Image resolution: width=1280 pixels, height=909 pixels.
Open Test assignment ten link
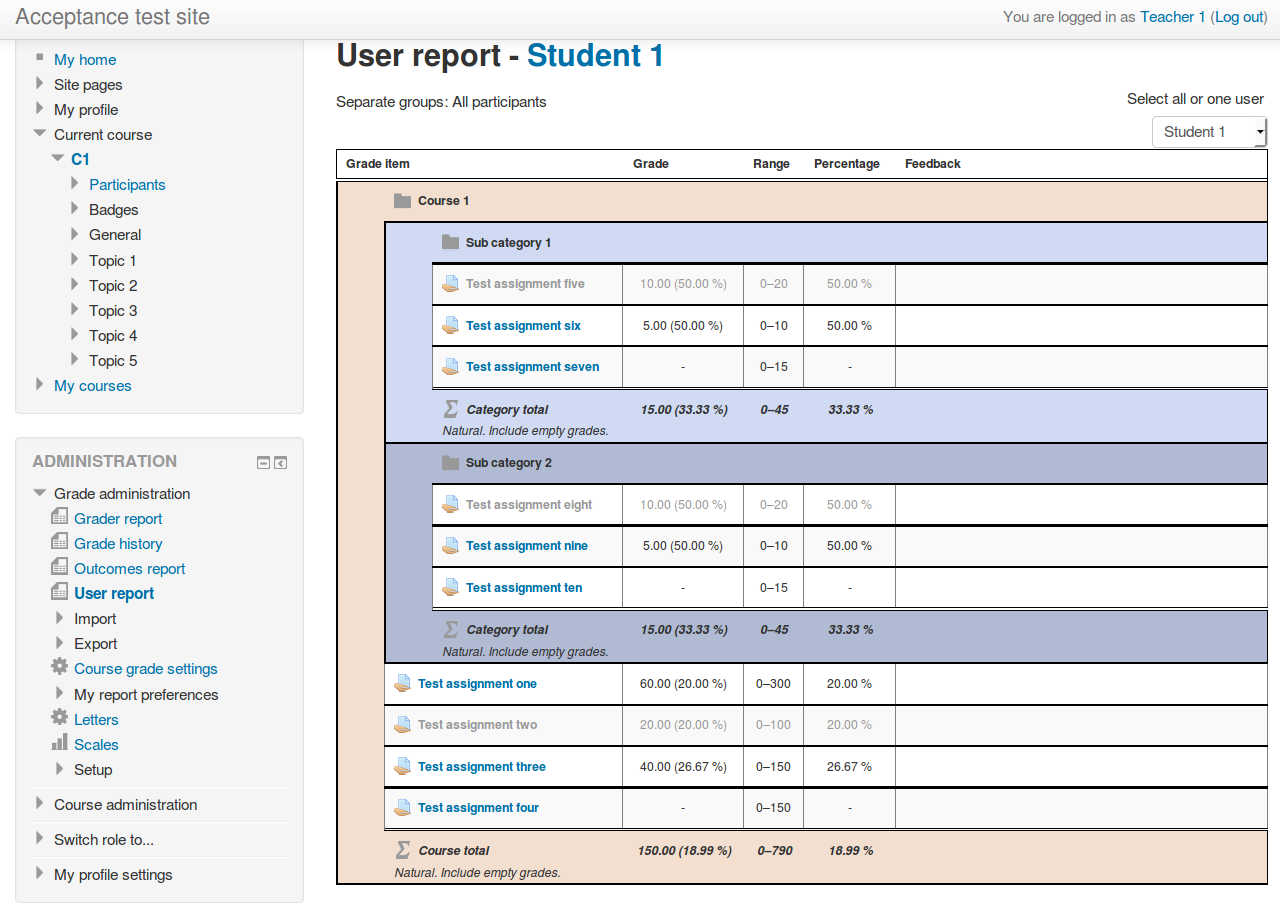pos(524,588)
